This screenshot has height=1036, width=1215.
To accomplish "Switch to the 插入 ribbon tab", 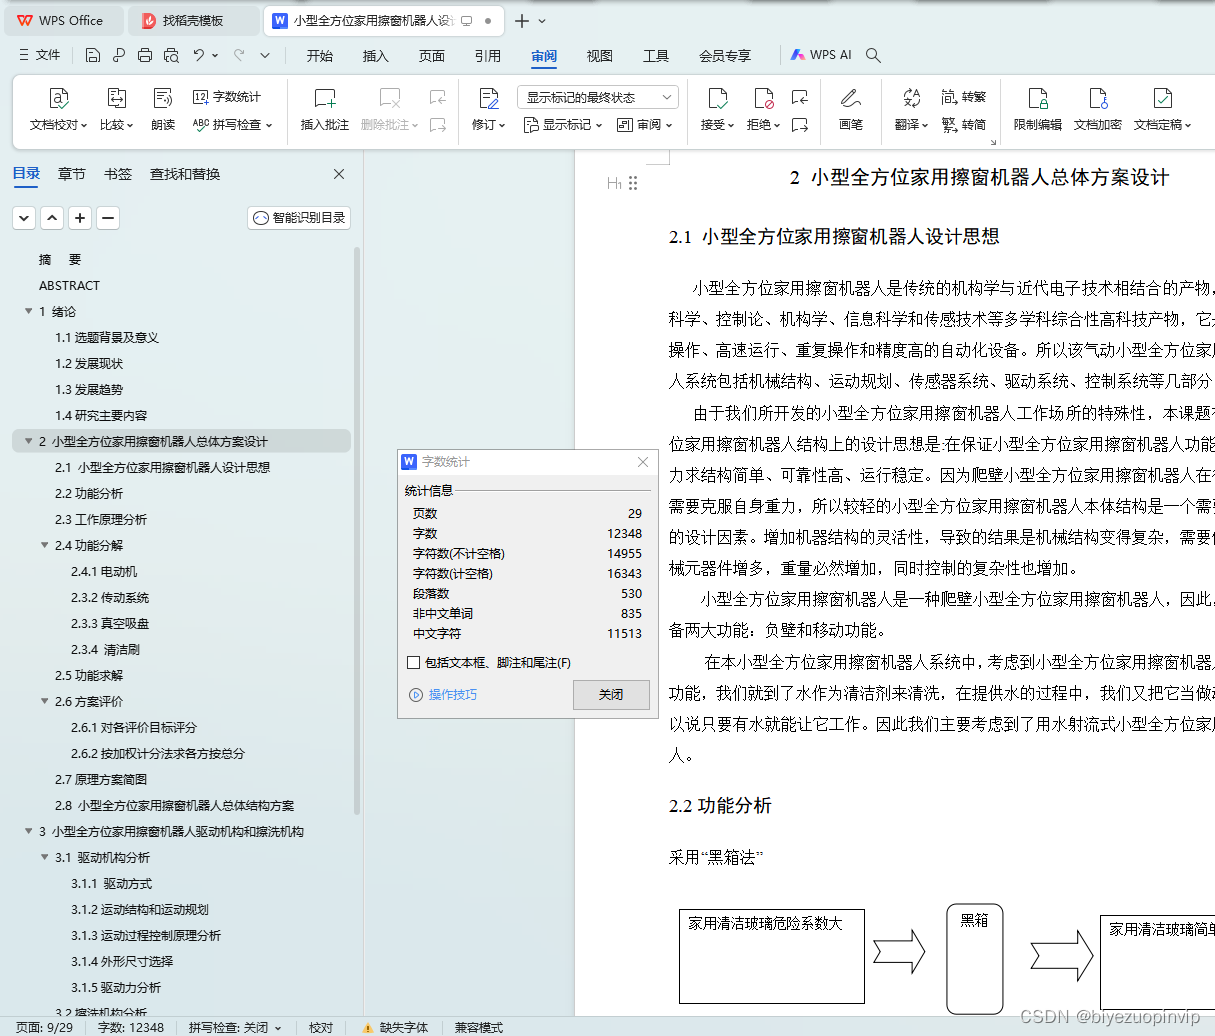I will [376, 55].
